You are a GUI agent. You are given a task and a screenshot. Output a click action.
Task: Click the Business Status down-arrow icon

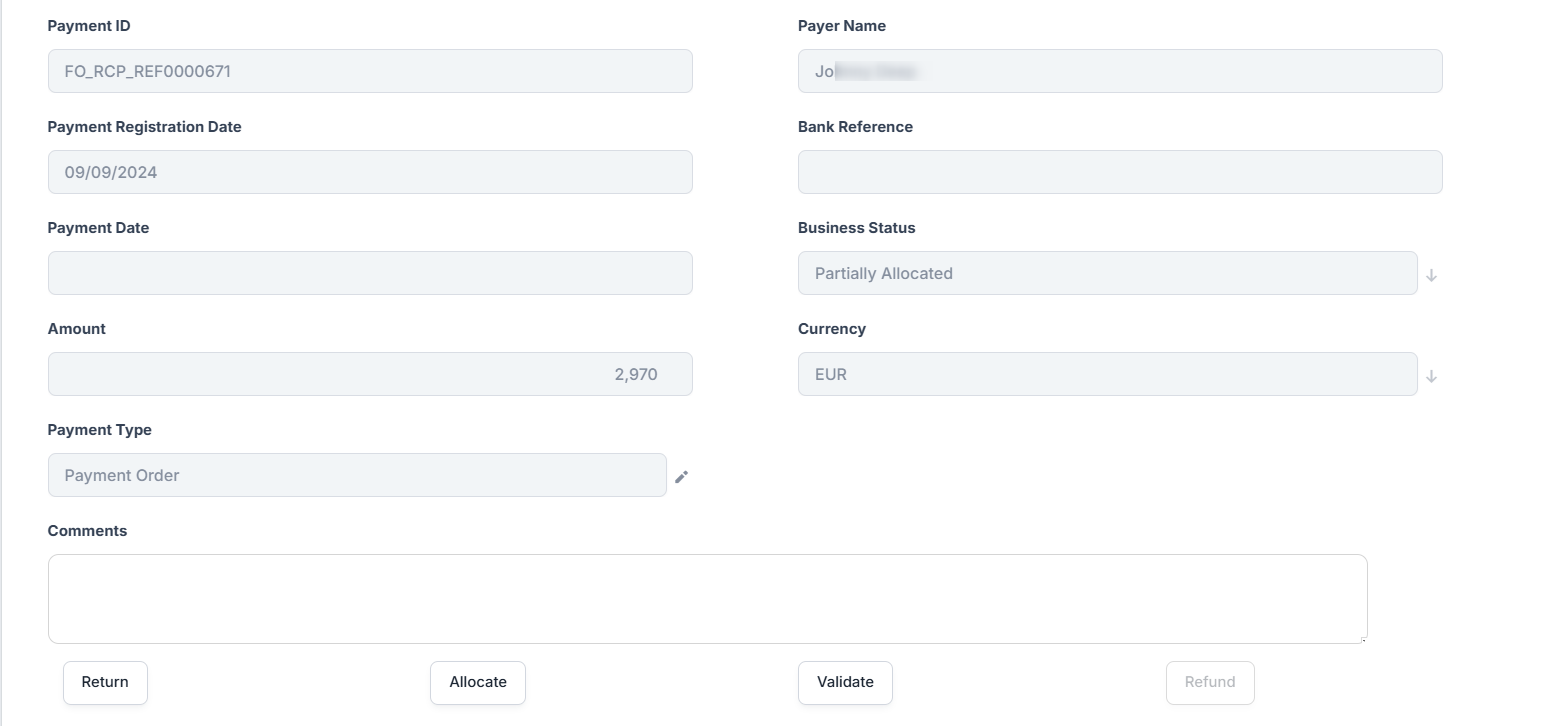1430,274
